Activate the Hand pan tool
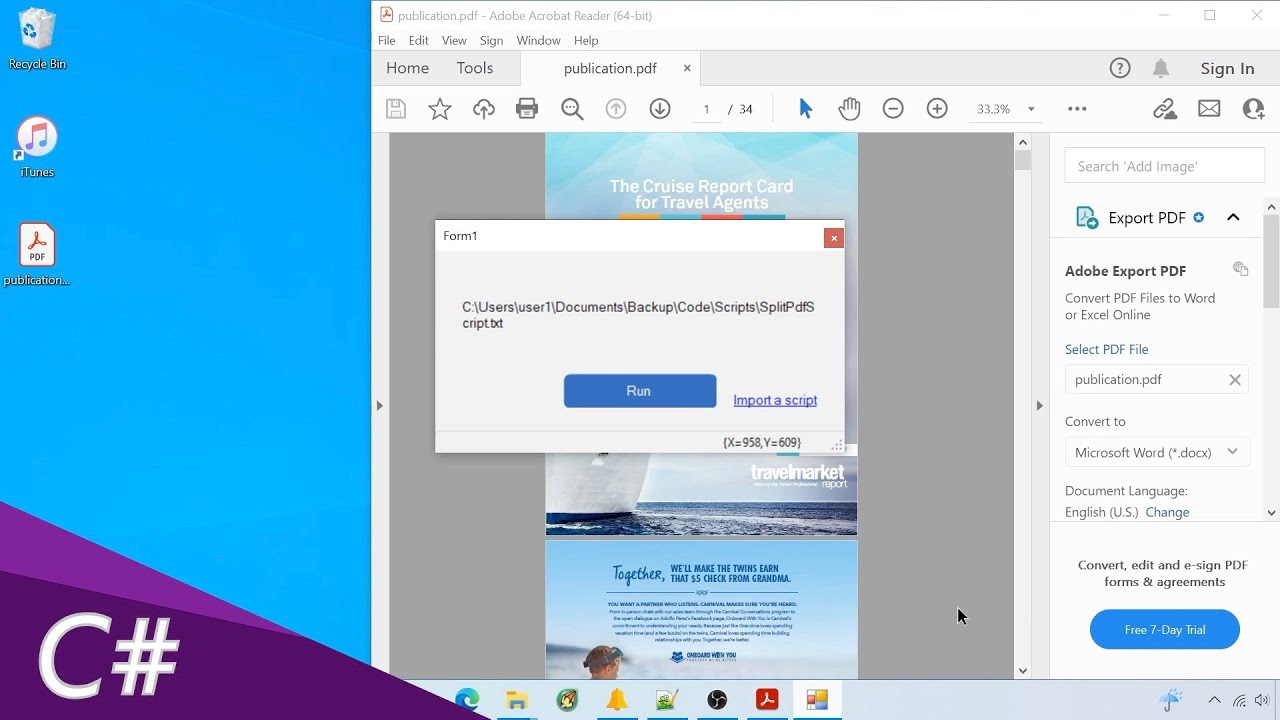Image resolution: width=1280 pixels, height=720 pixels. [849, 109]
